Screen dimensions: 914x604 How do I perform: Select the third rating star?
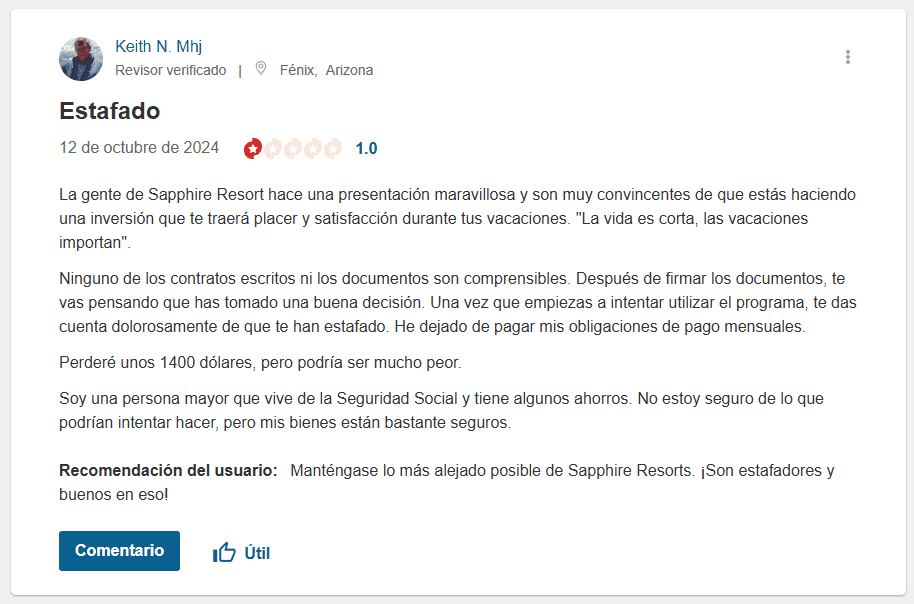[x=293, y=149]
